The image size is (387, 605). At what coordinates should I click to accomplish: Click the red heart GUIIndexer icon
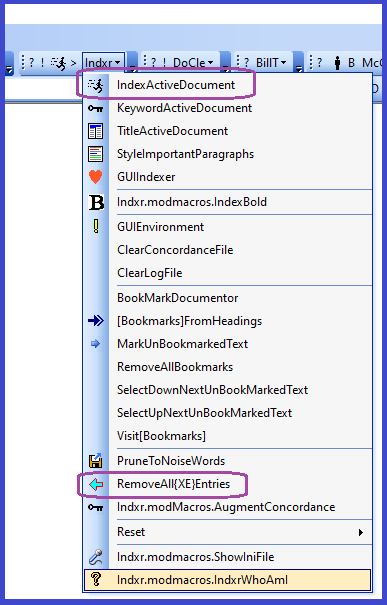coord(95,177)
